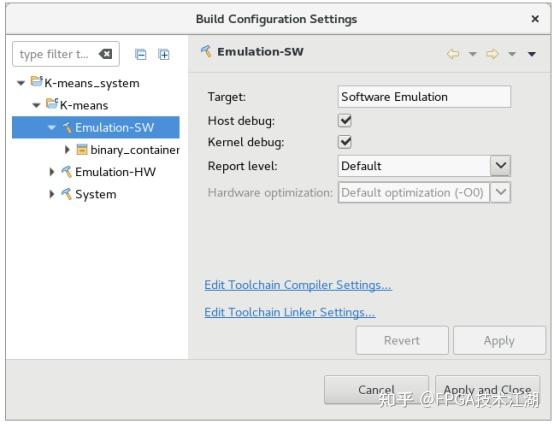The image size is (554, 424).
Task: Open Edit Toolchain Compiler Settings link
Action: coord(298,285)
